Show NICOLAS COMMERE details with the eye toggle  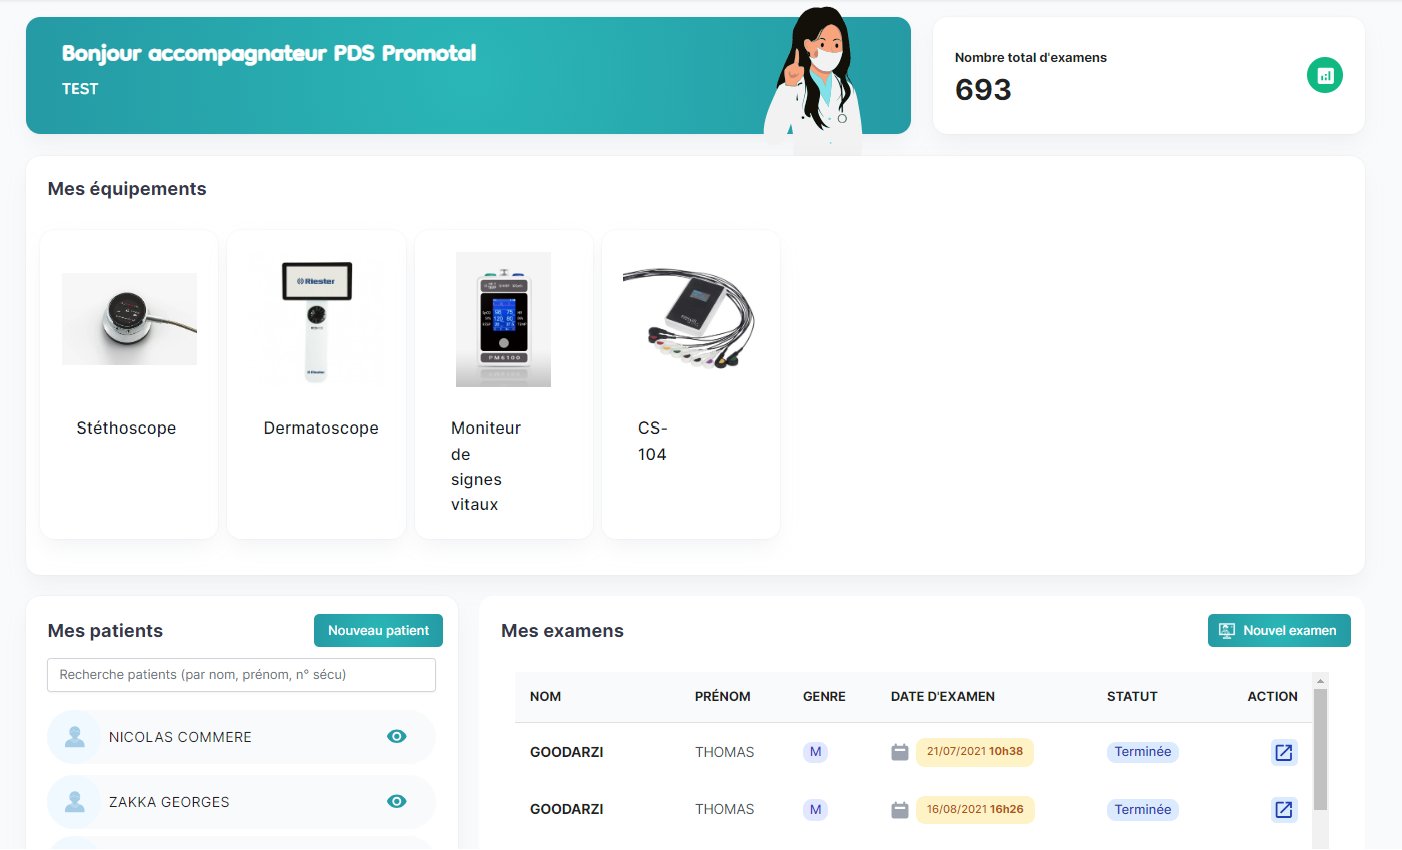397,736
